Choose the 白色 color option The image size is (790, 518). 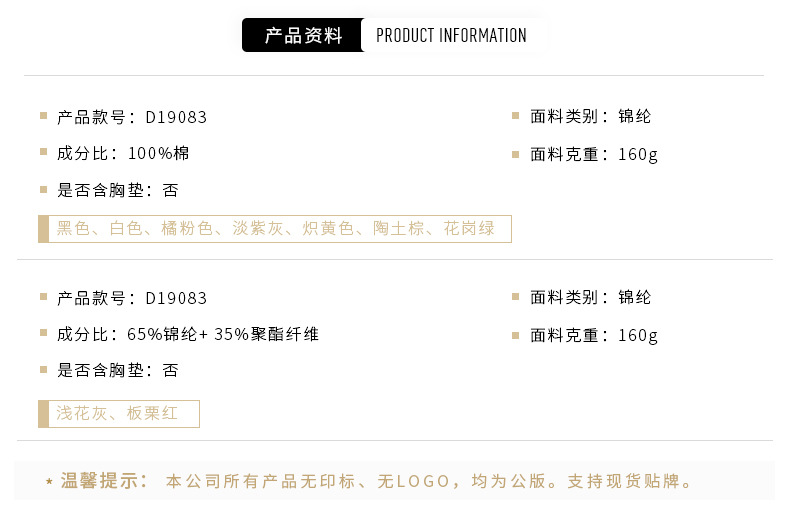pos(126,229)
